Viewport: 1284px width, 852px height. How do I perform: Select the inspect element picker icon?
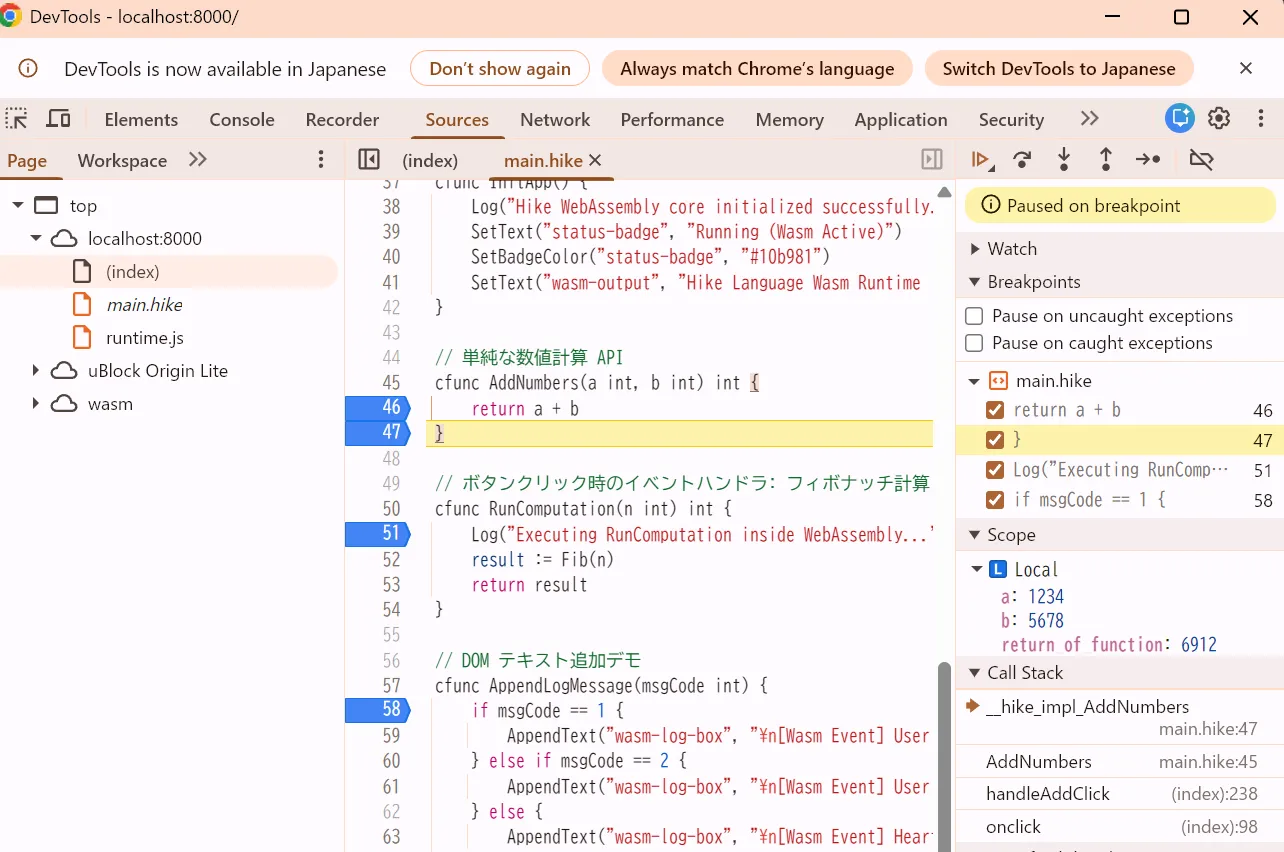[17, 119]
